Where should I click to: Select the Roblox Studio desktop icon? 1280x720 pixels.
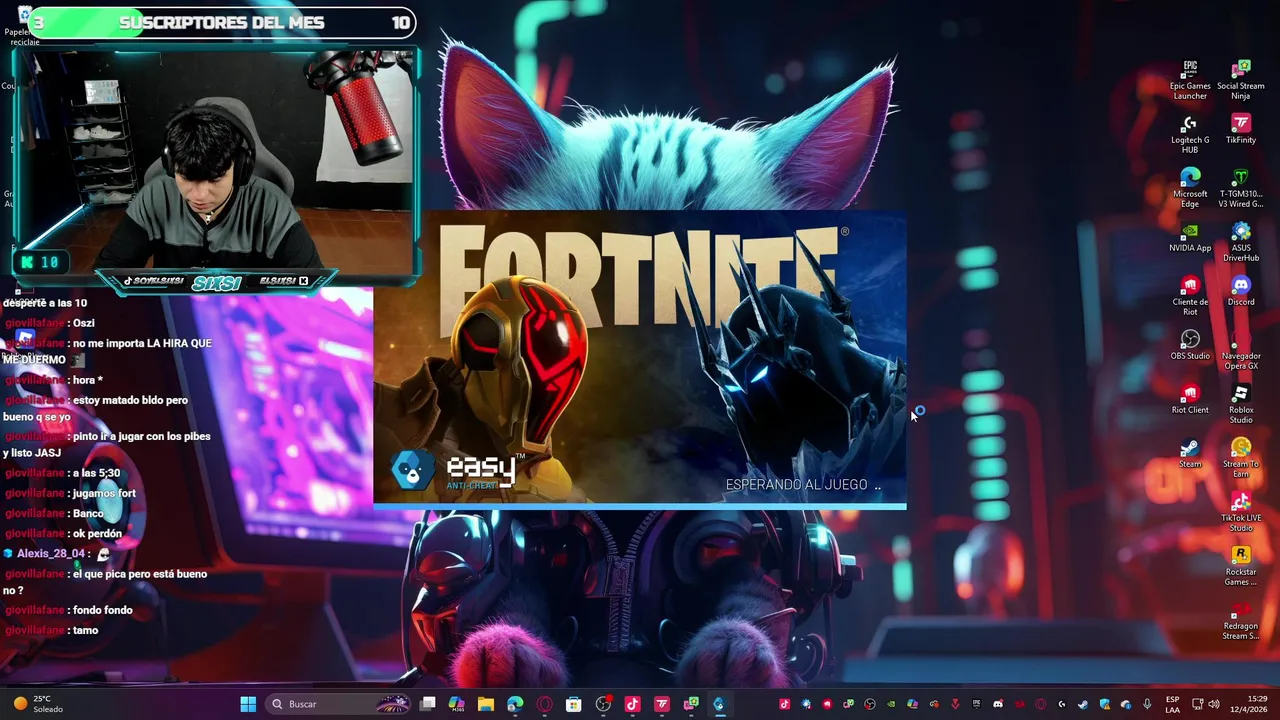tap(1241, 404)
